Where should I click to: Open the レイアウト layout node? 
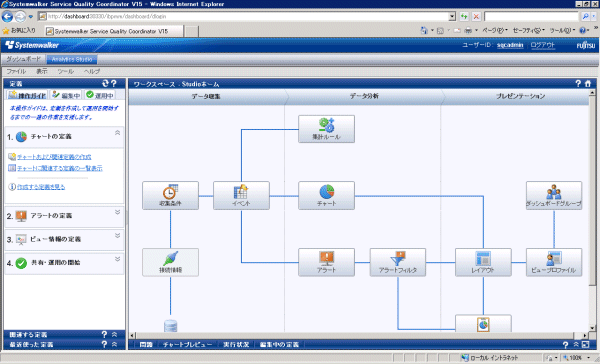coord(483,262)
